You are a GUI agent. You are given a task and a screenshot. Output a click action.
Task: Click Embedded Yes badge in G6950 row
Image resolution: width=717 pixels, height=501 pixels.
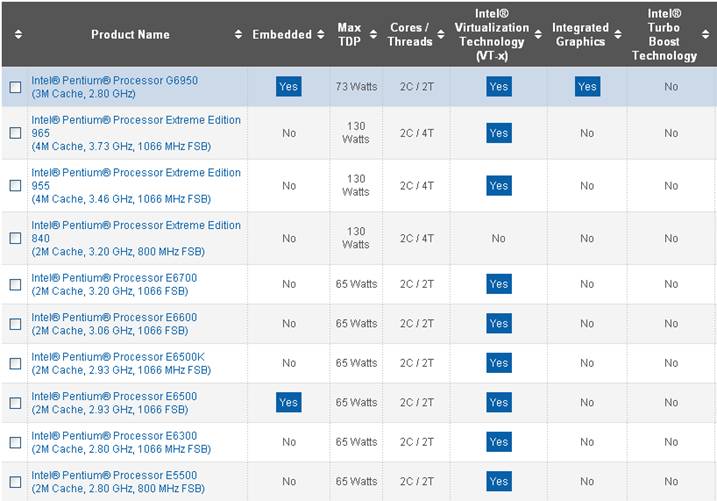[x=289, y=86]
